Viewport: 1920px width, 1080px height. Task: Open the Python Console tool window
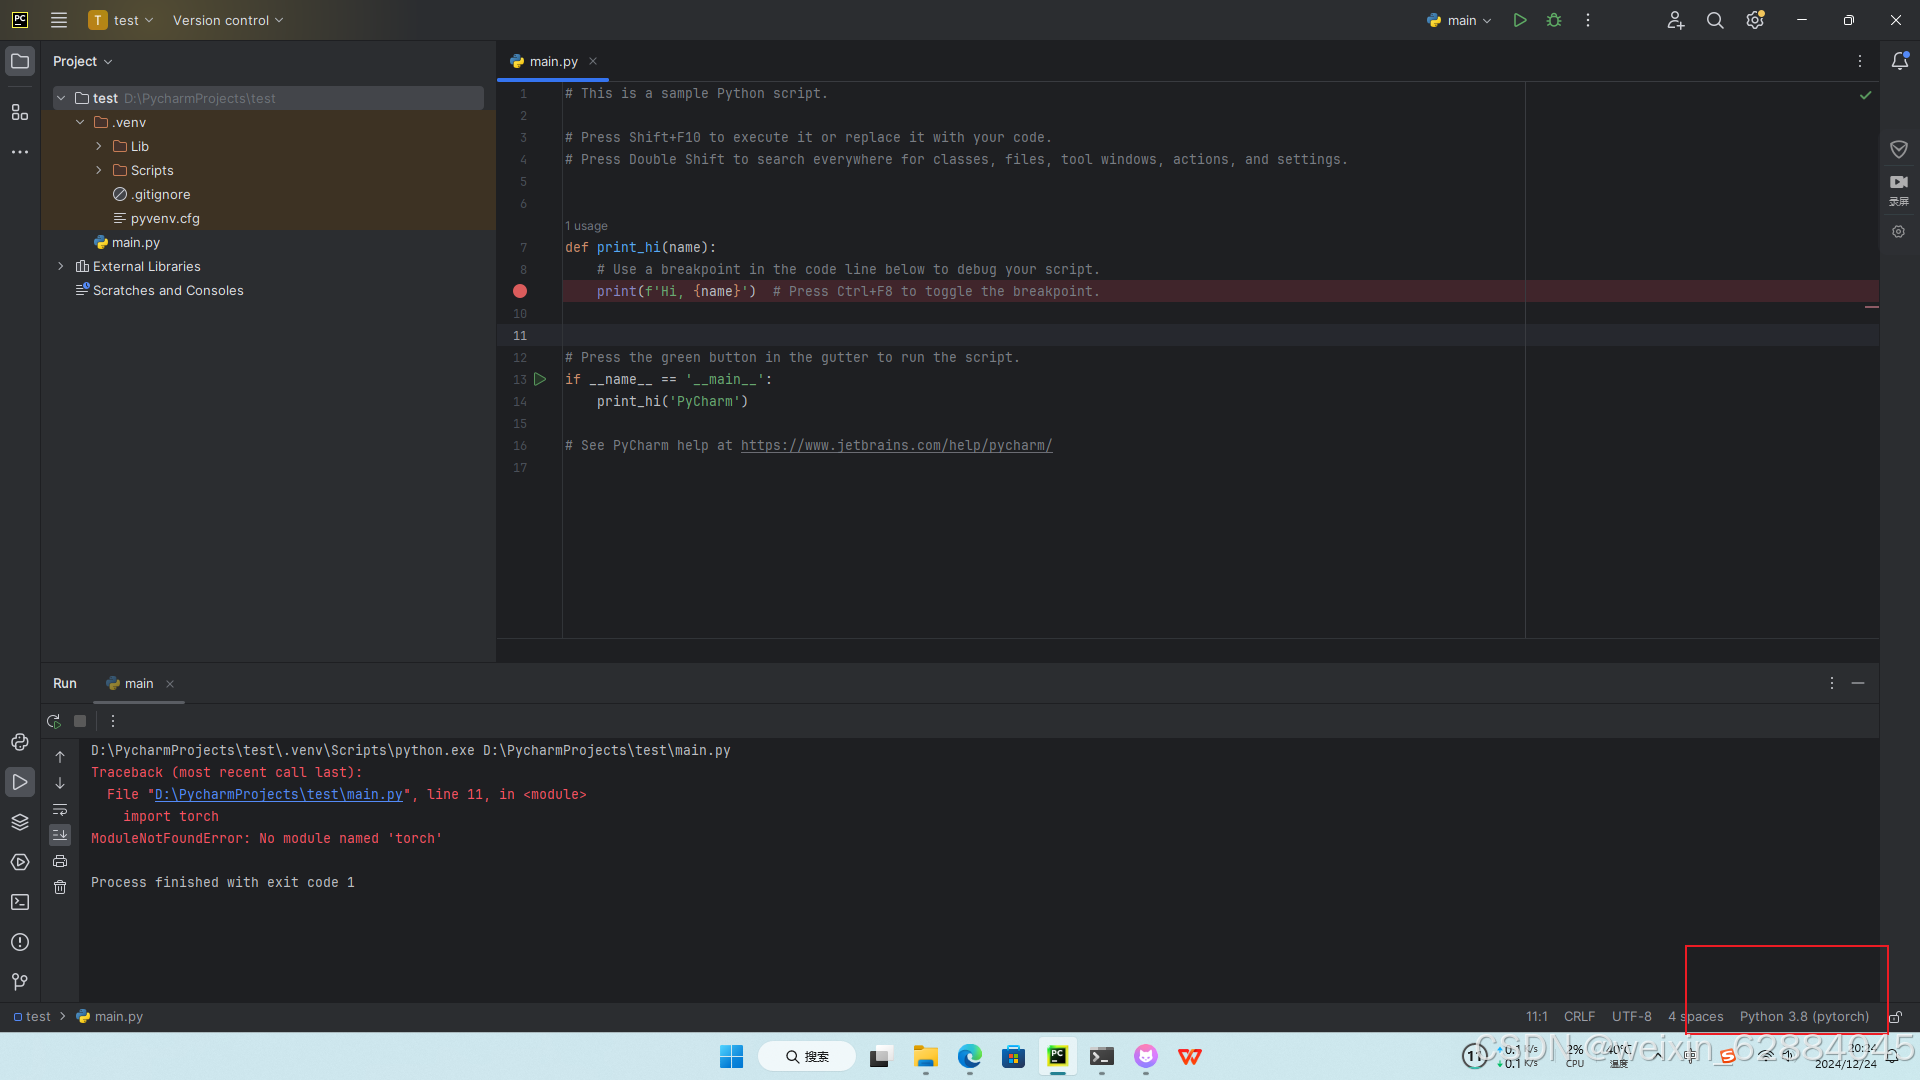pyautogui.click(x=20, y=742)
